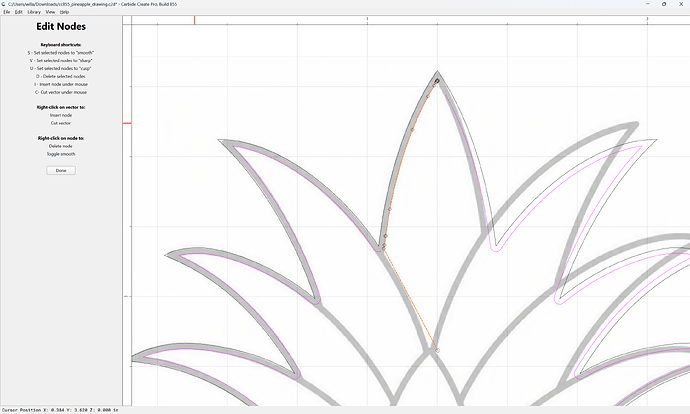690x414 pixels.
Task: Open the Edit menu
Action: pos(18,12)
